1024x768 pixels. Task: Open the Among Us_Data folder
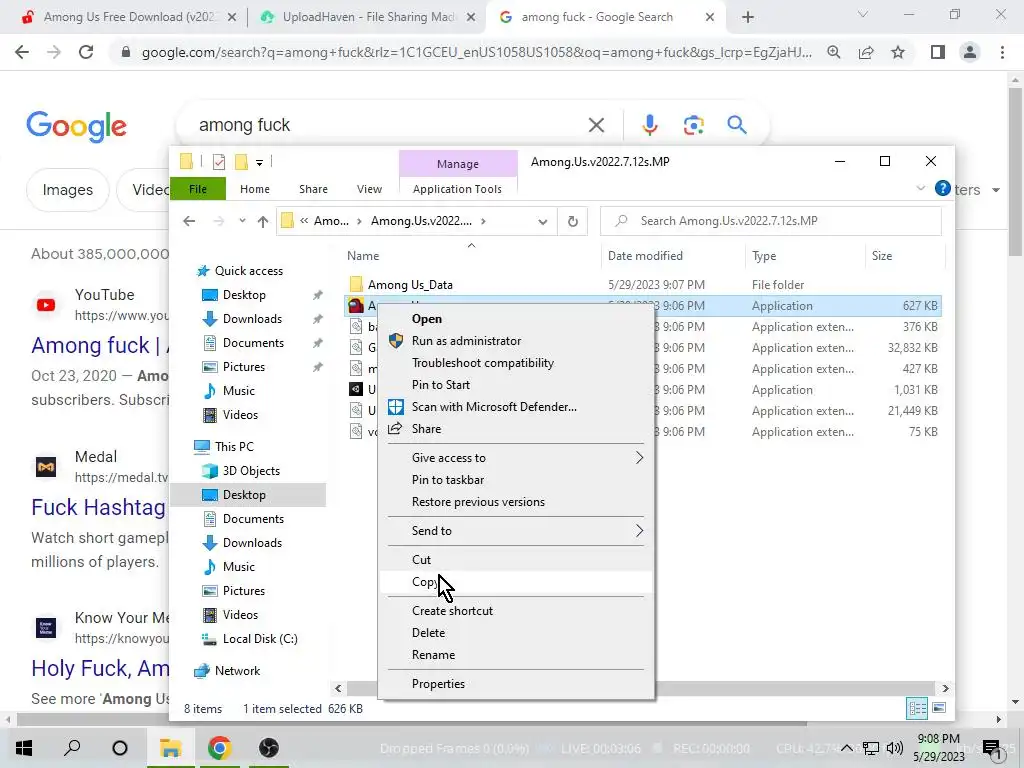(x=410, y=285)
